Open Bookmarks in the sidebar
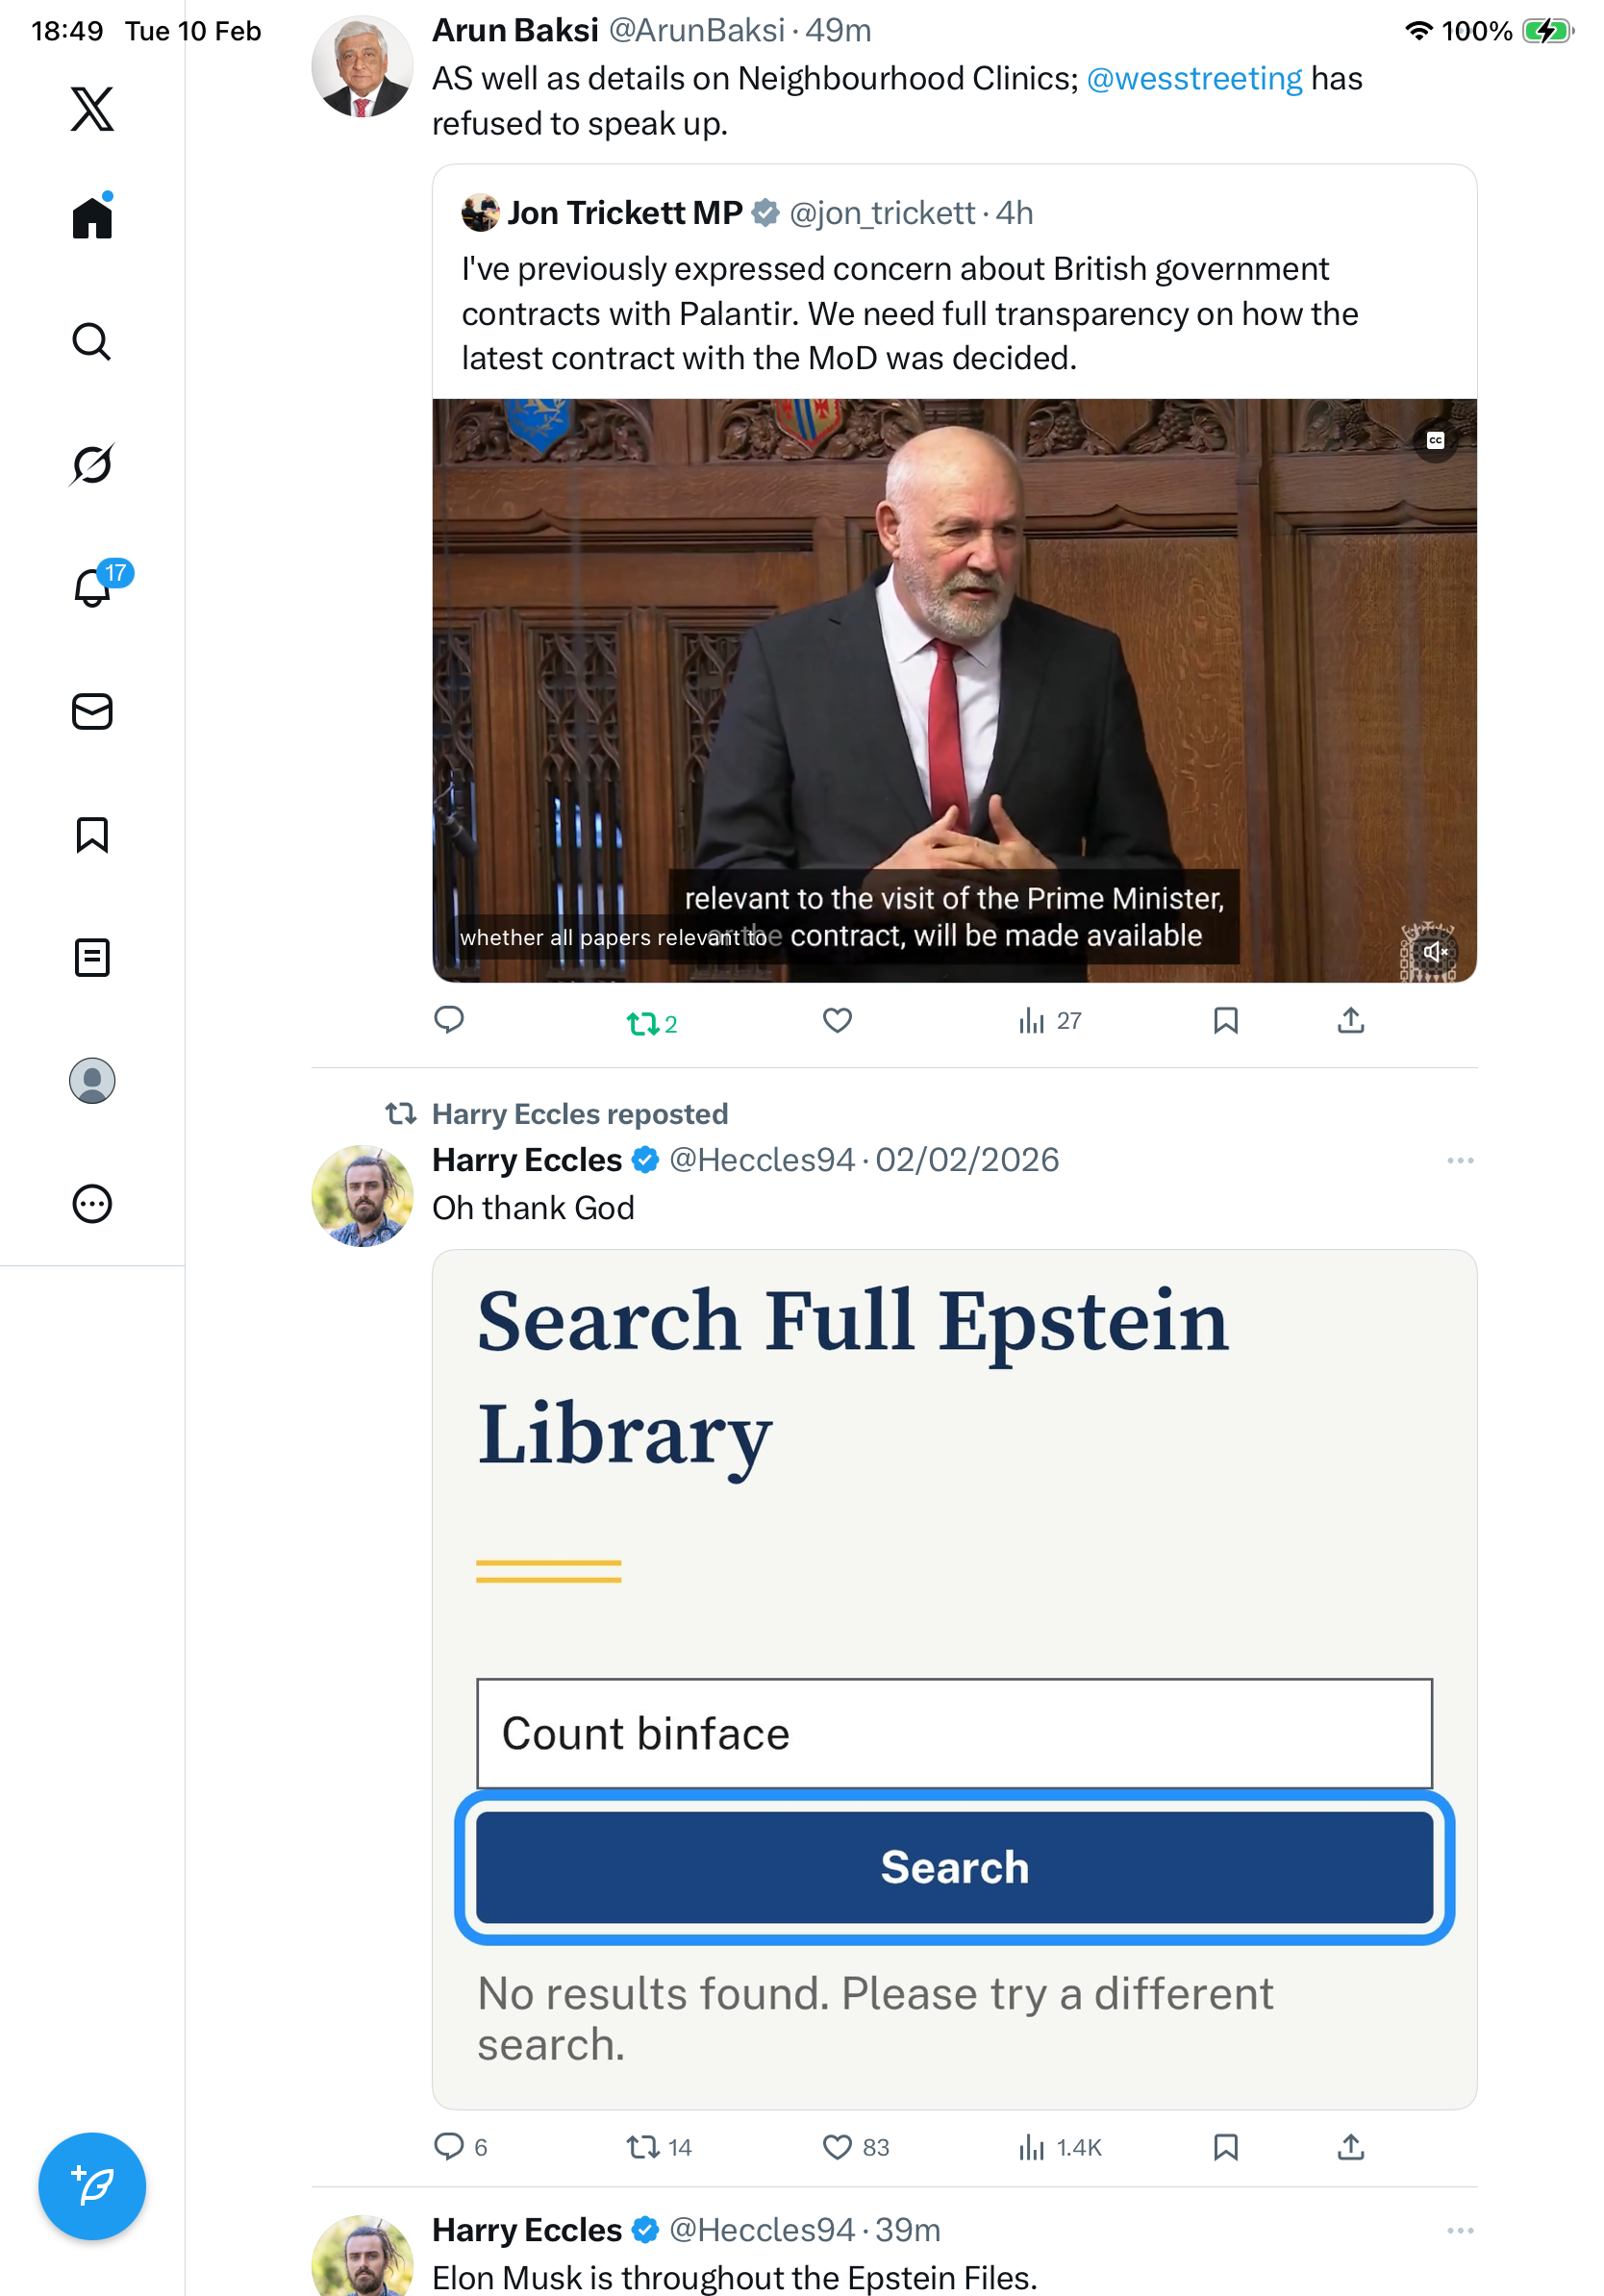The height and width of the screenshot is (2296, 1604). (x=92, y=834)
